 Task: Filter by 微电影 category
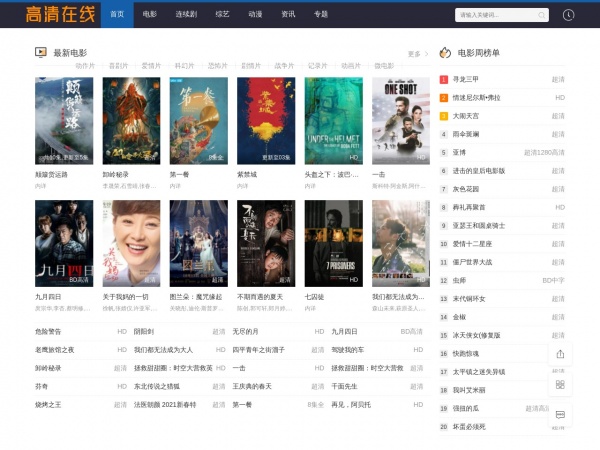click(x=384, y=66)
